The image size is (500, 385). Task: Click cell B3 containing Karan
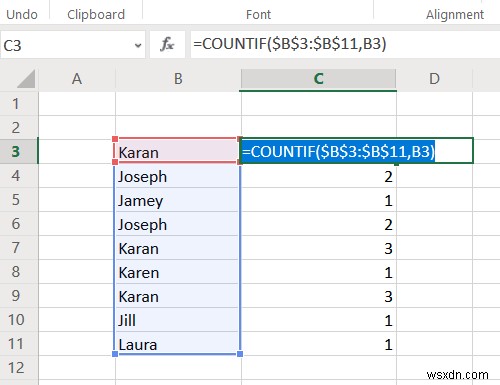(178, 152)
